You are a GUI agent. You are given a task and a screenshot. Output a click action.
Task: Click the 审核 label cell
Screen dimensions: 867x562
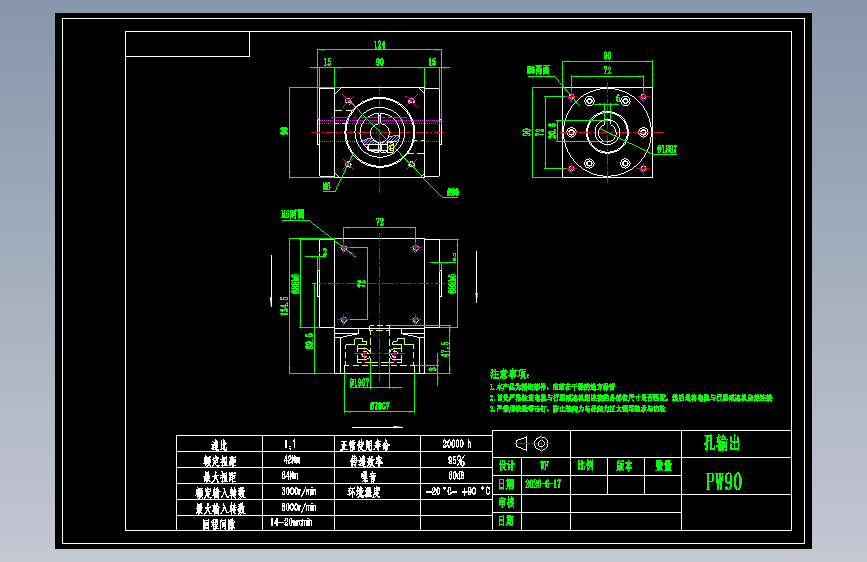coord(506,503)
